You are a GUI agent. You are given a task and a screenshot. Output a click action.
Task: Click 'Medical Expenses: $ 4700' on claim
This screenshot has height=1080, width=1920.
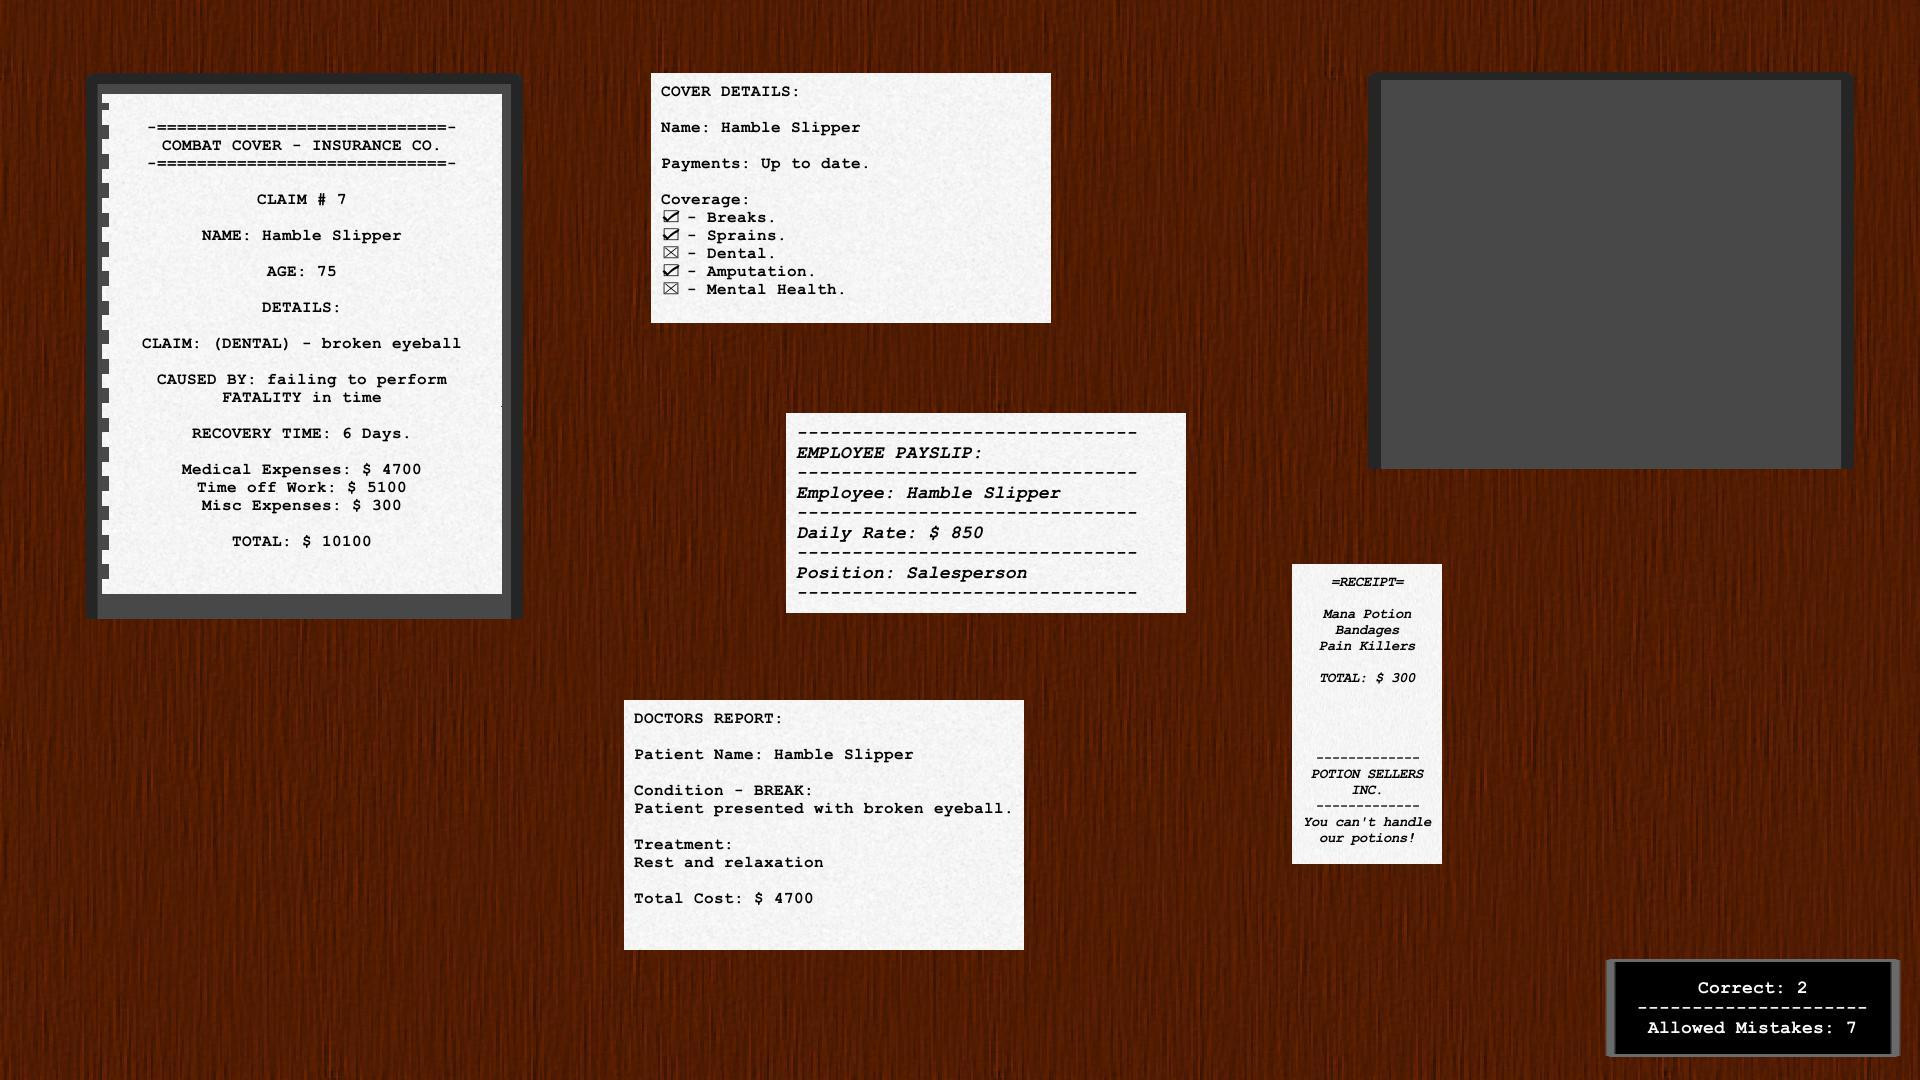301,469
